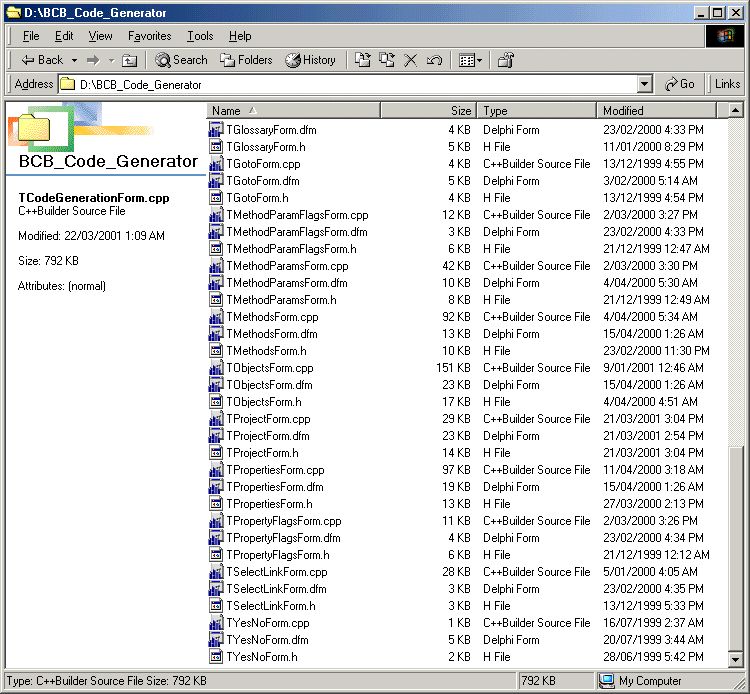Image resolution: width=750 pixels, height=694 pixels.
Task: Select the TObjectsForm.cpp file icon
Action: pos(216,368)
